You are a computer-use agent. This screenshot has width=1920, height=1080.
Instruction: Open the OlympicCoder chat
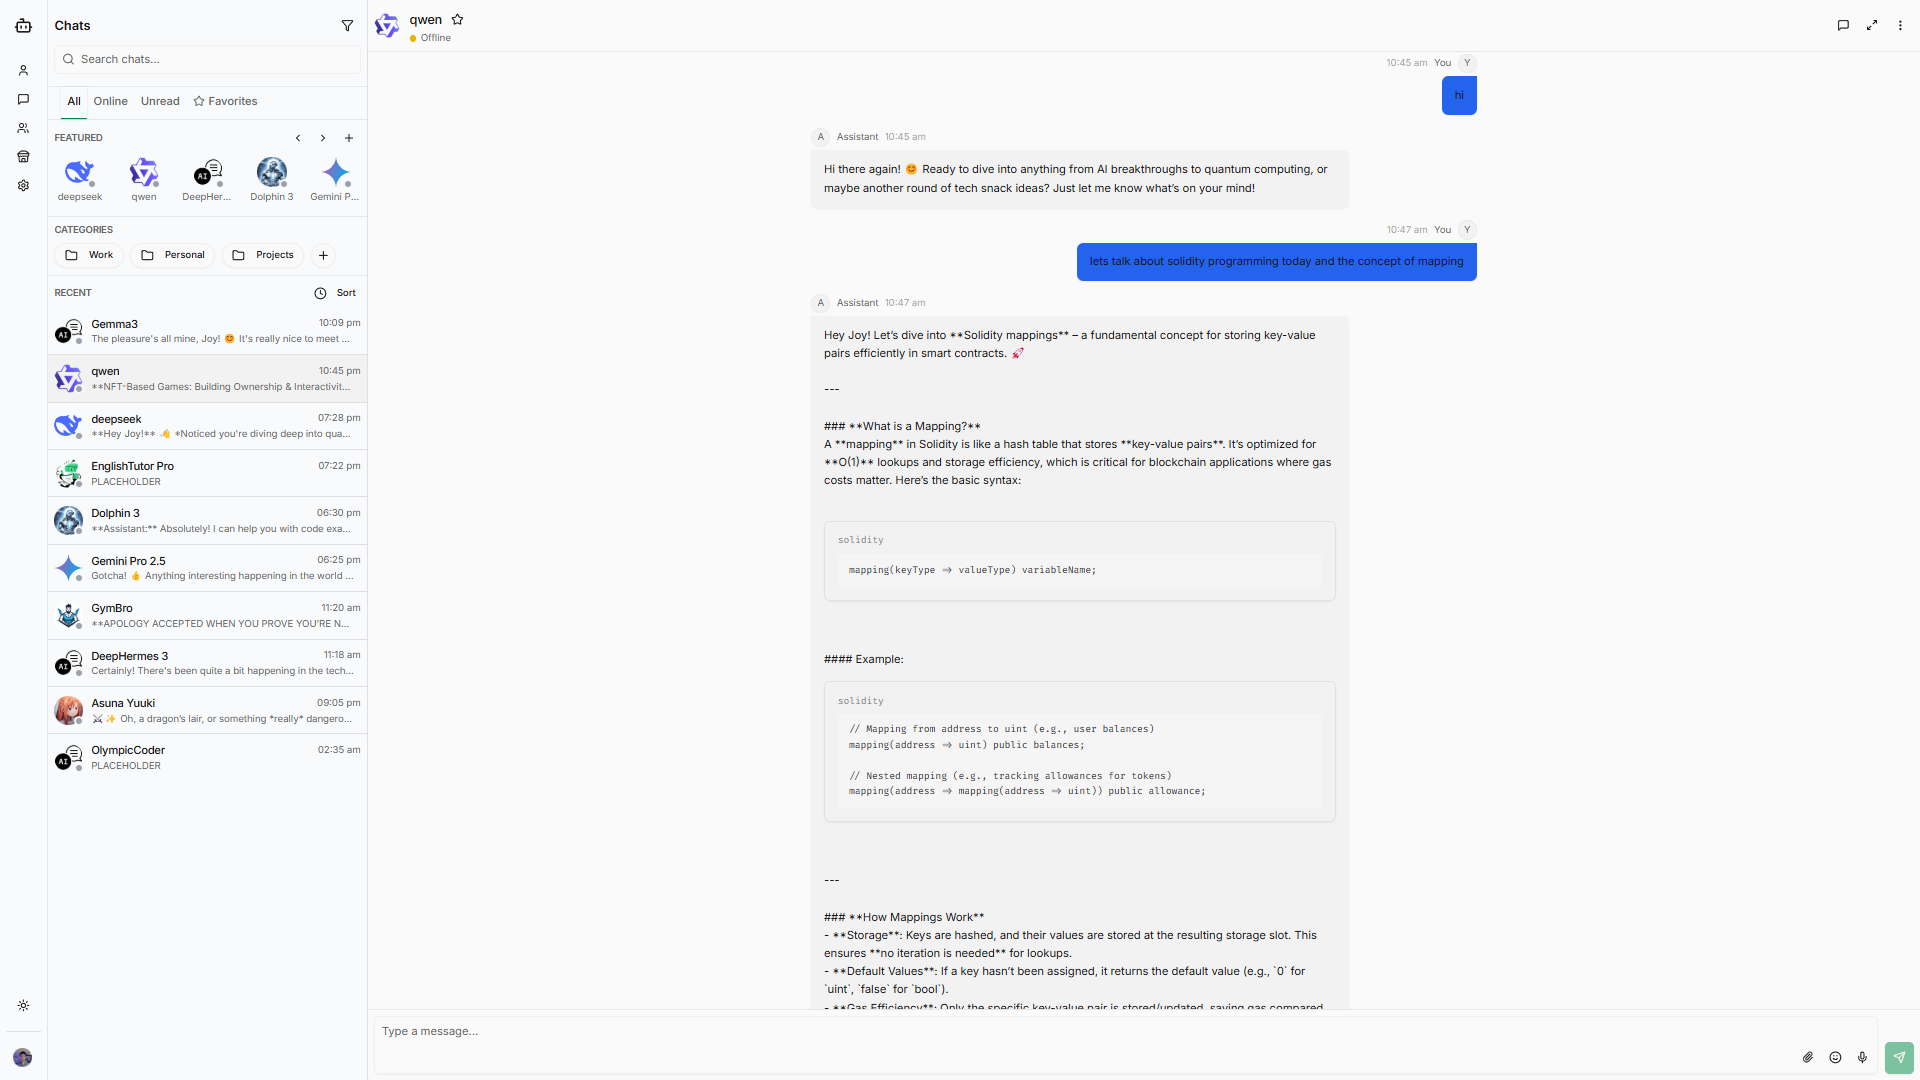pyautogui.click(x=207, y=758)
